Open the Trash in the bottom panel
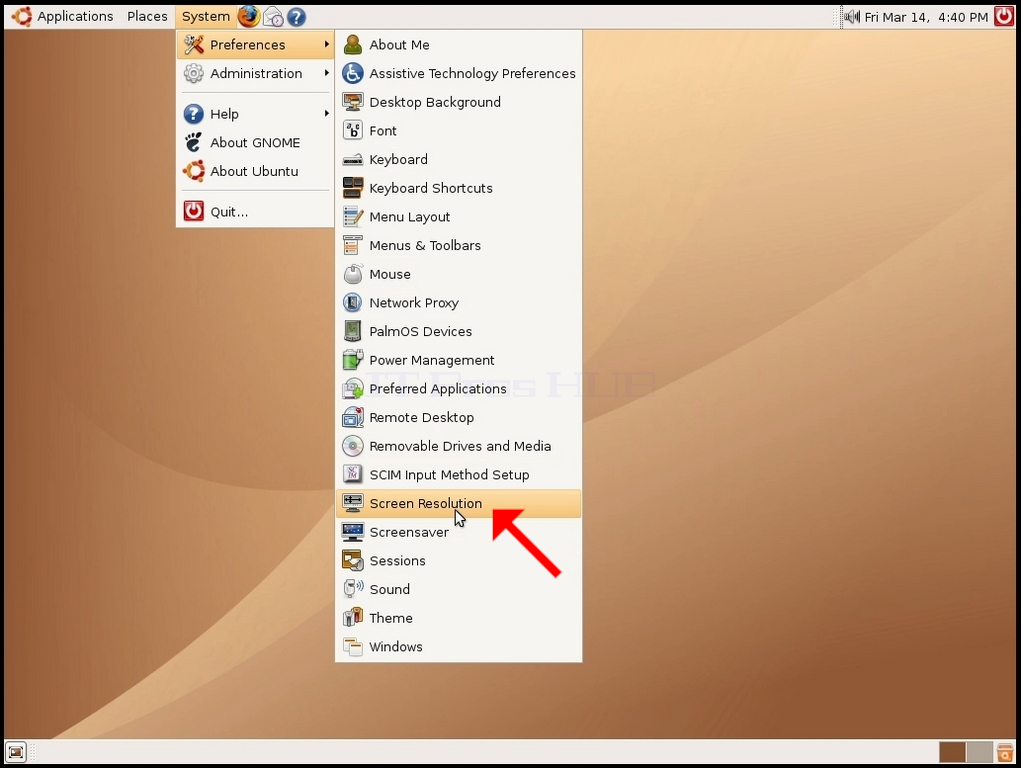This screenshot has height=768, width=1021. pyautogui.click(x=1005, y=752)
